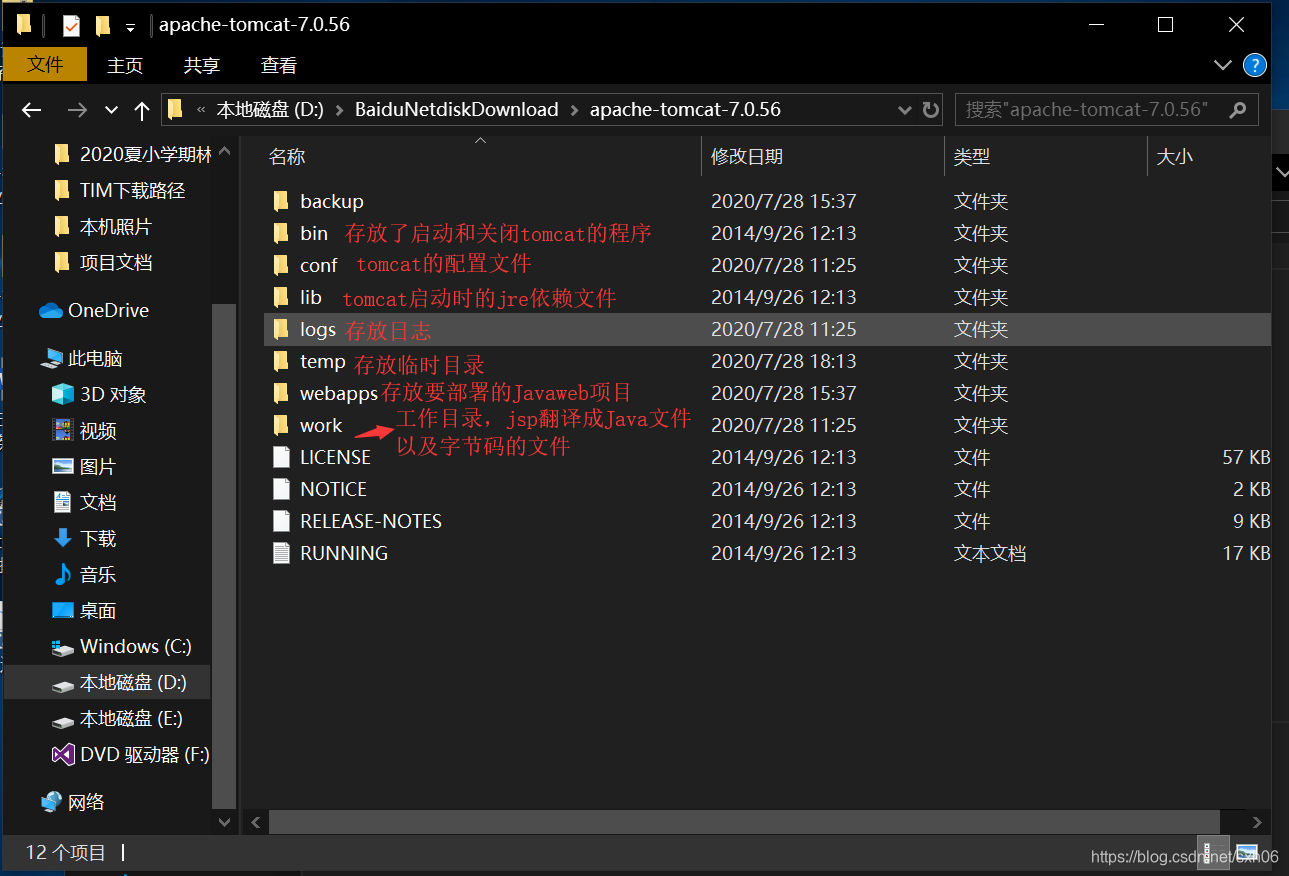Open the address bar history dropdown
Viewport: 1289px width, 876px height.
click(905, 110)
